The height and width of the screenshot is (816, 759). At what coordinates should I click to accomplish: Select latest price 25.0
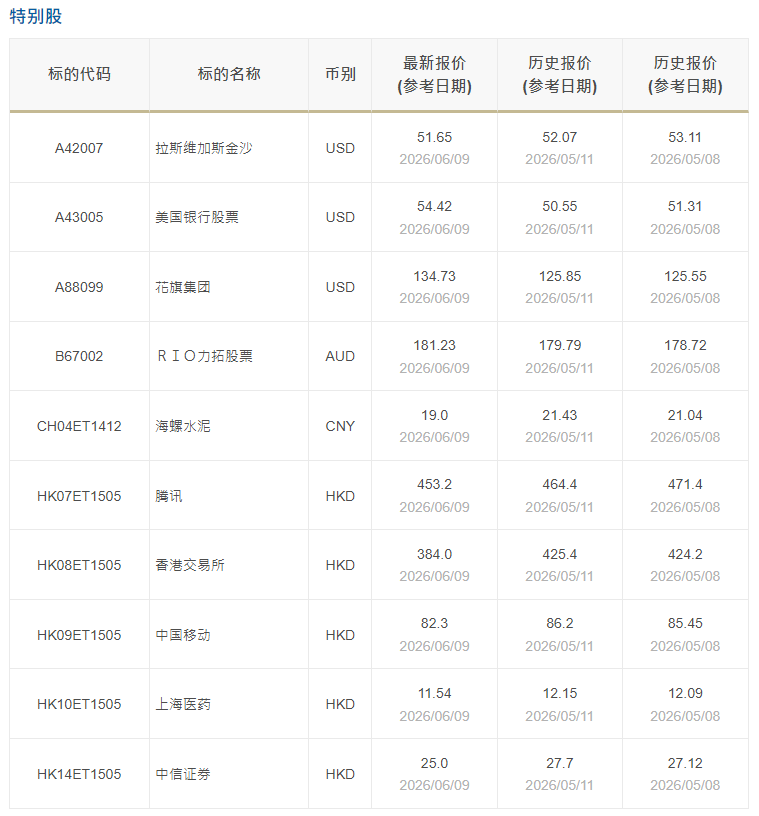coord(434,763)
